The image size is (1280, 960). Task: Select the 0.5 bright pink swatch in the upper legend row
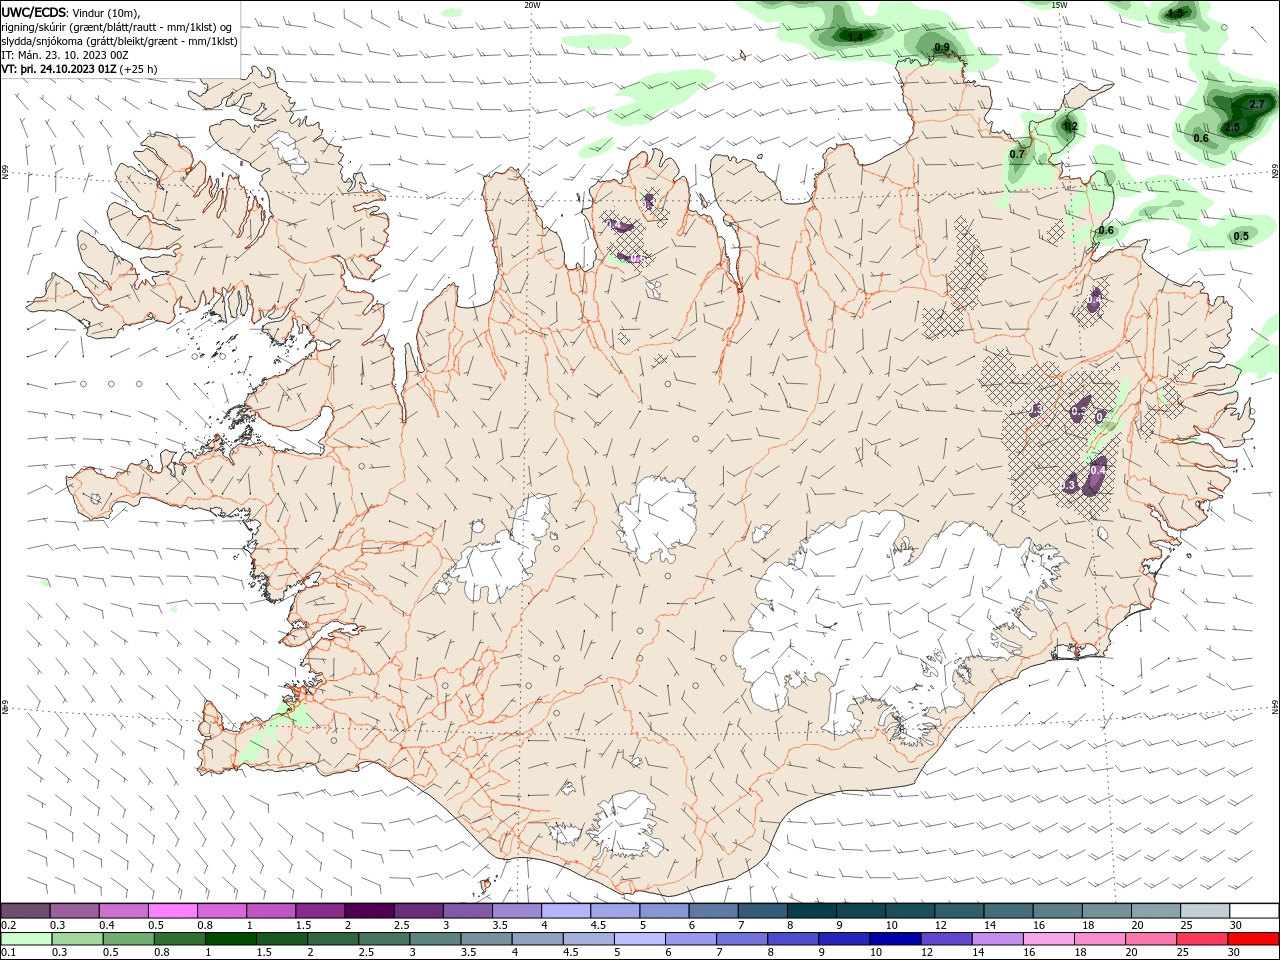173,911
